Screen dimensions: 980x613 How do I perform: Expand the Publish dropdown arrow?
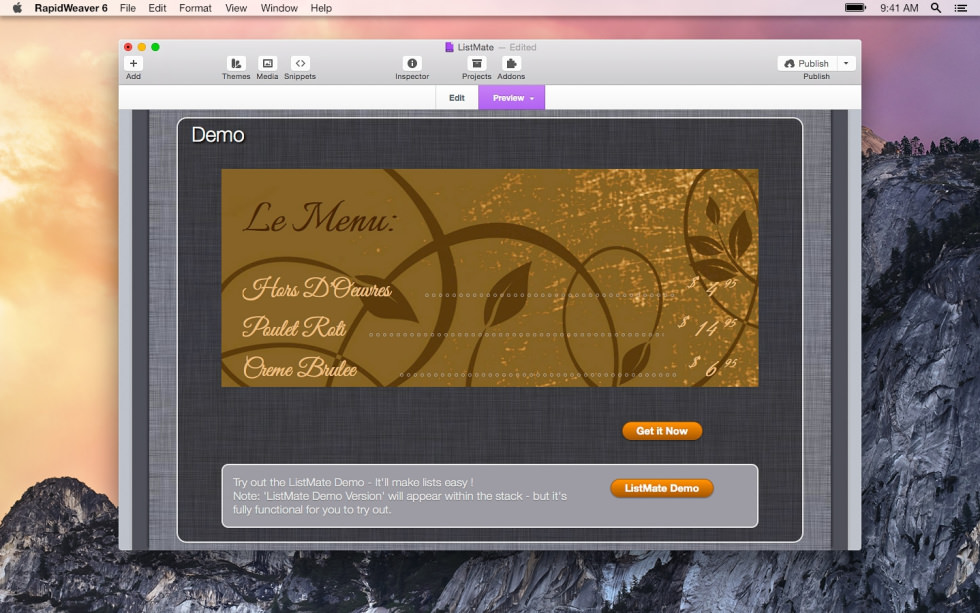coord(846,63)
